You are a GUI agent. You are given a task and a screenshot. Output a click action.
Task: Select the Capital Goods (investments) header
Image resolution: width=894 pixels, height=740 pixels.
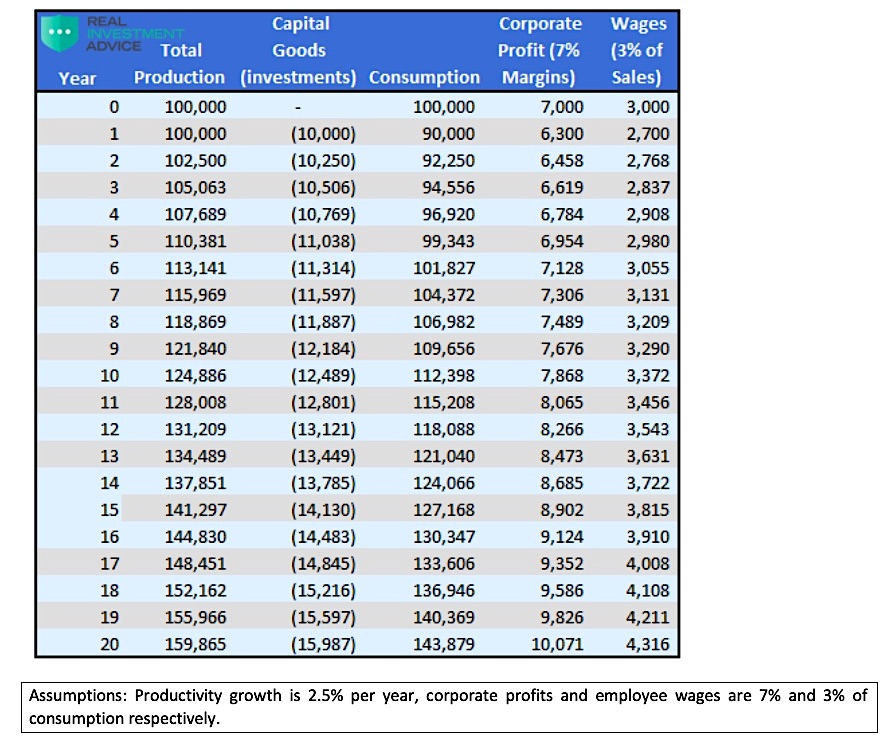coord(300,50)
